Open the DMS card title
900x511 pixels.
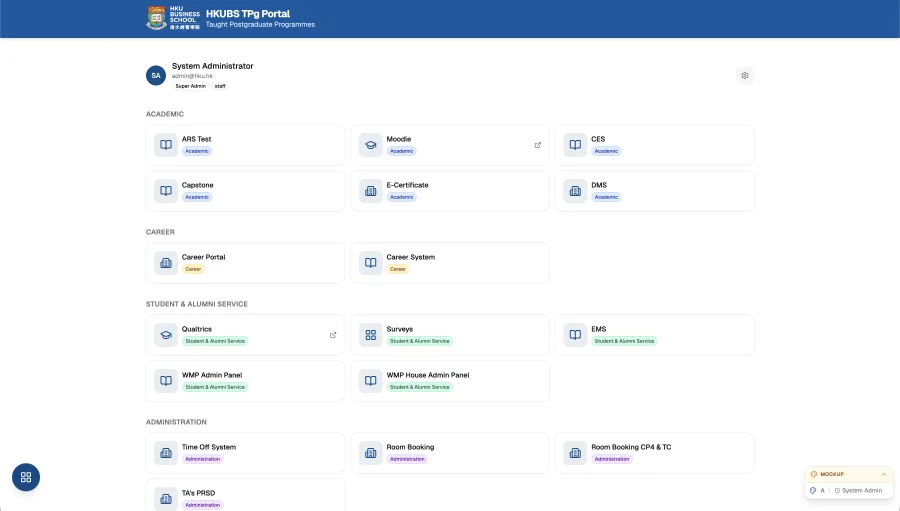tap(599, 185)
